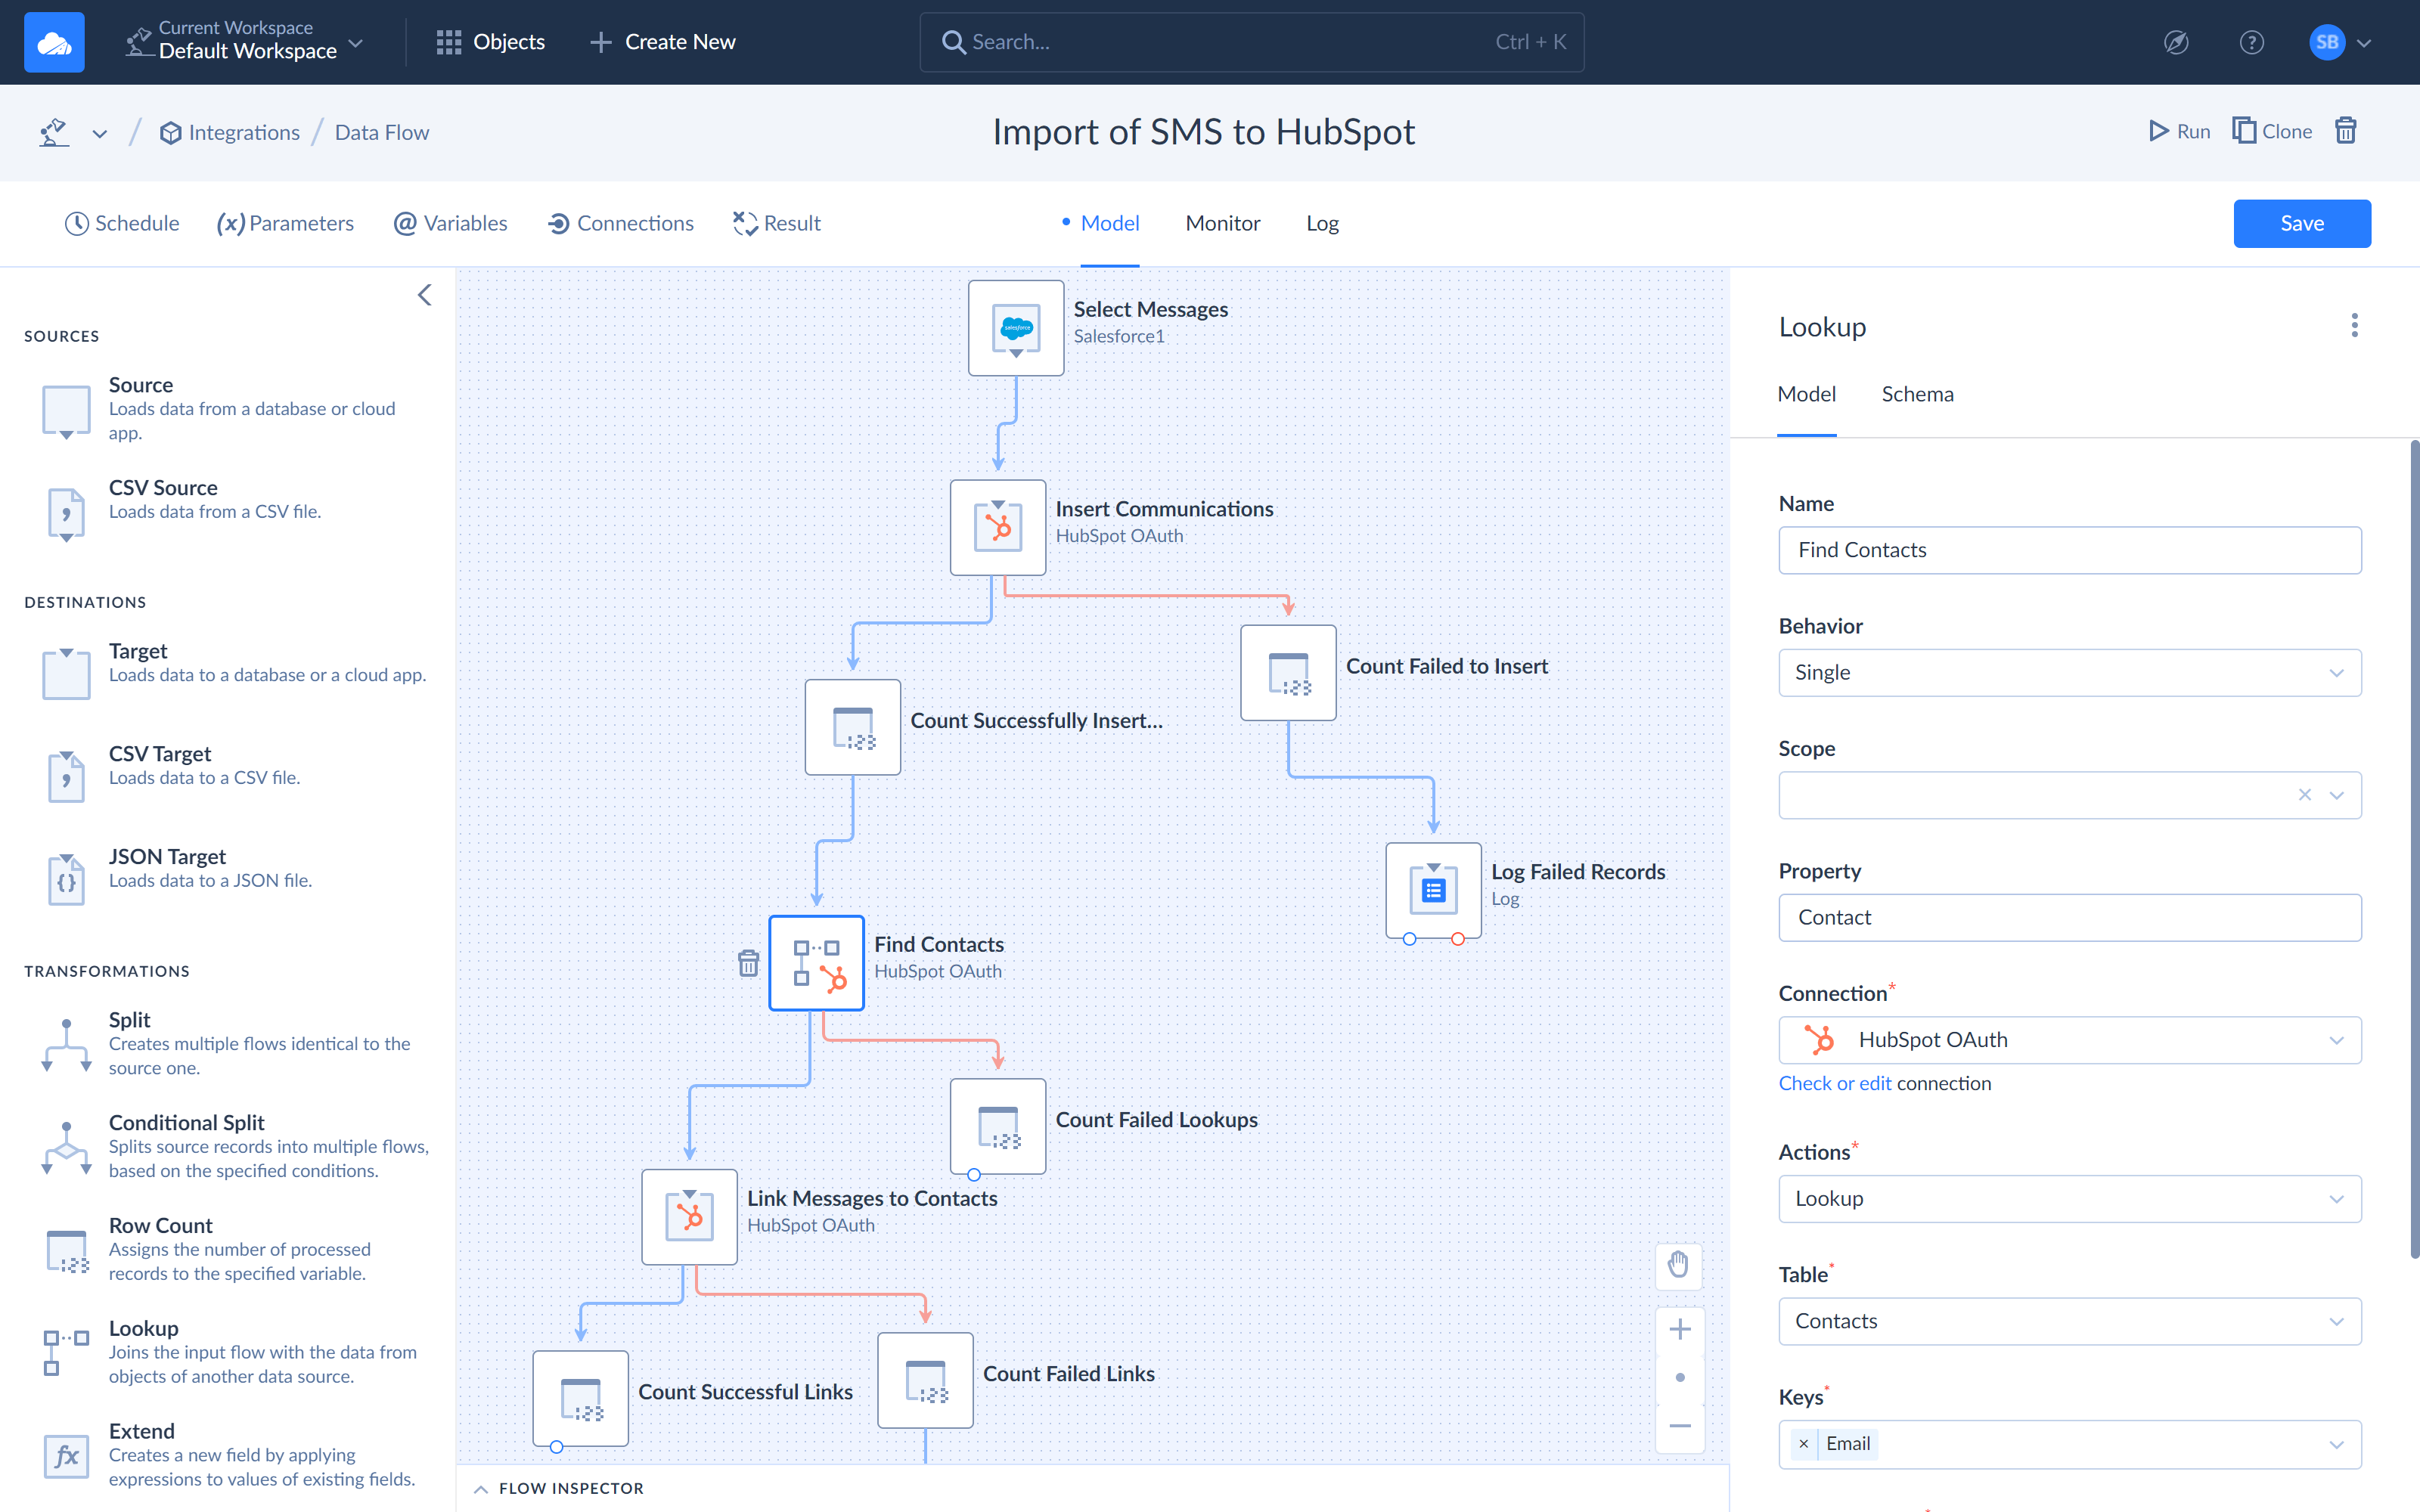Open Schedule settings via the clock icon
2420x1512 pixels.
point(78,223)
